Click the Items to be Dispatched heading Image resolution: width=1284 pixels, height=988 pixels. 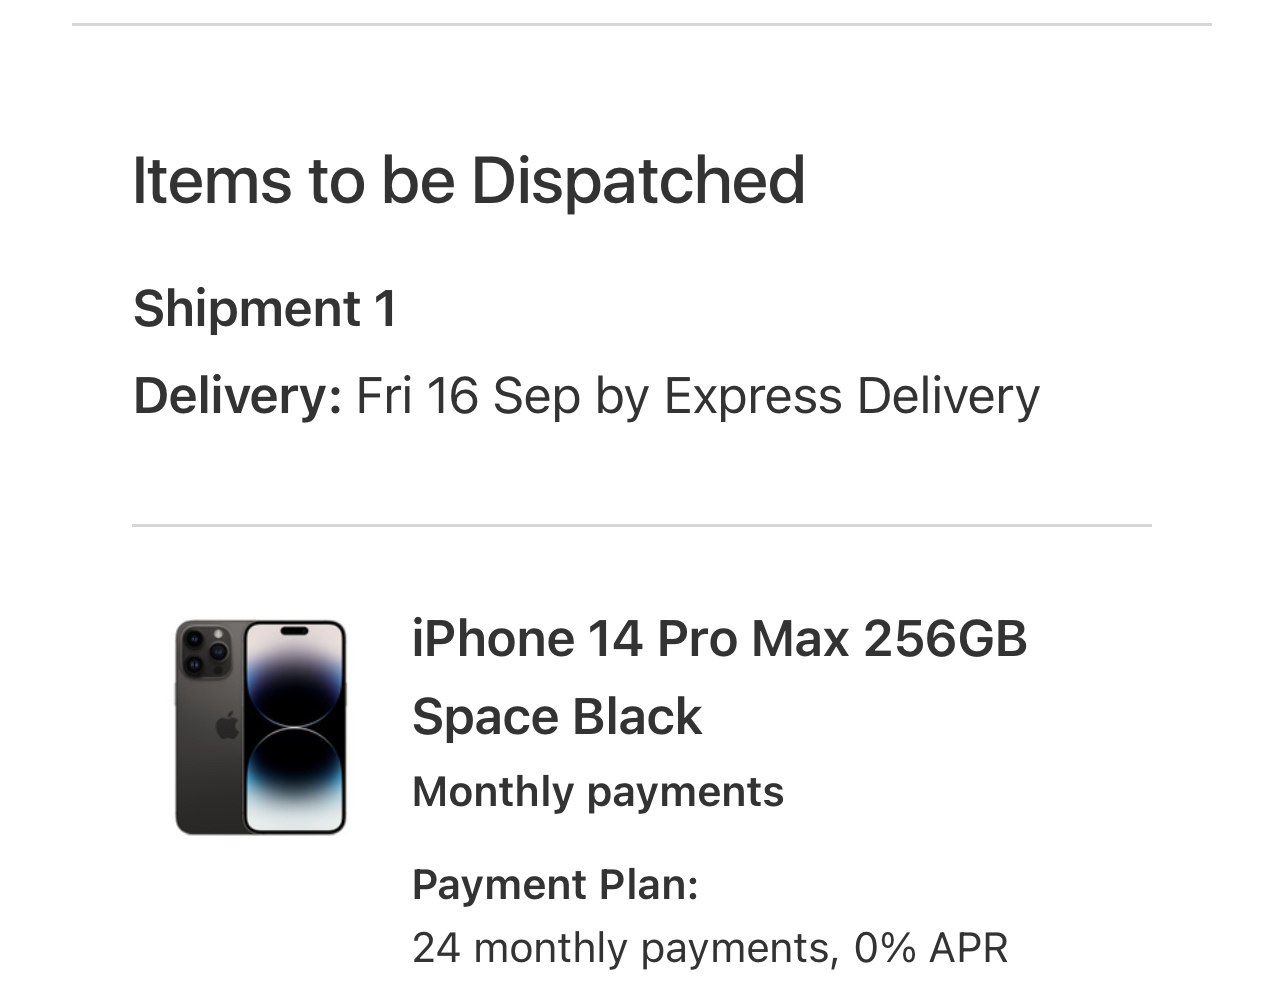pyautogui.click(x=468, y=181)
